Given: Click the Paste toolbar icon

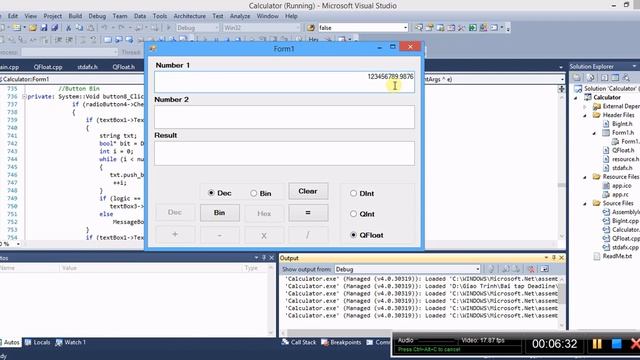Looking at the screenshot, I should (91, 28).
